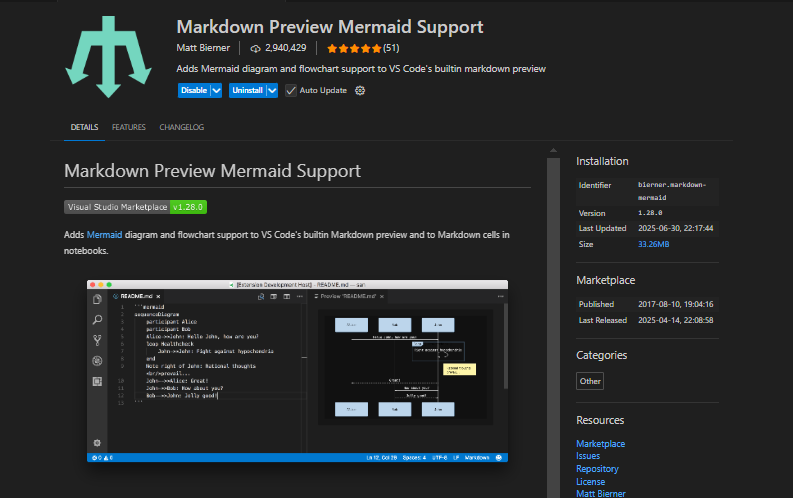
Task: Click Published date 2017-08-10, 19:04:16
Action: click(x=675, y=304)
